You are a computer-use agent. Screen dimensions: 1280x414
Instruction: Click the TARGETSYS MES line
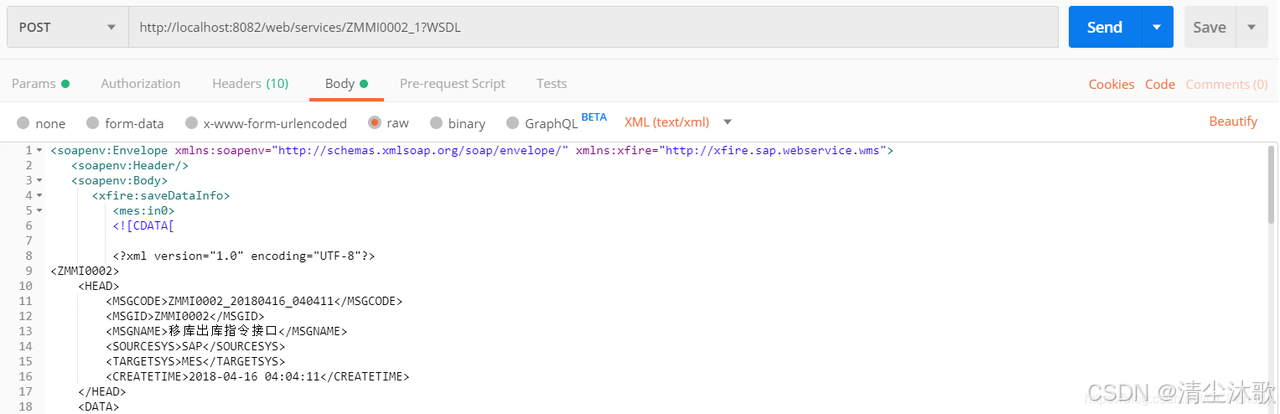pos(195,361)
